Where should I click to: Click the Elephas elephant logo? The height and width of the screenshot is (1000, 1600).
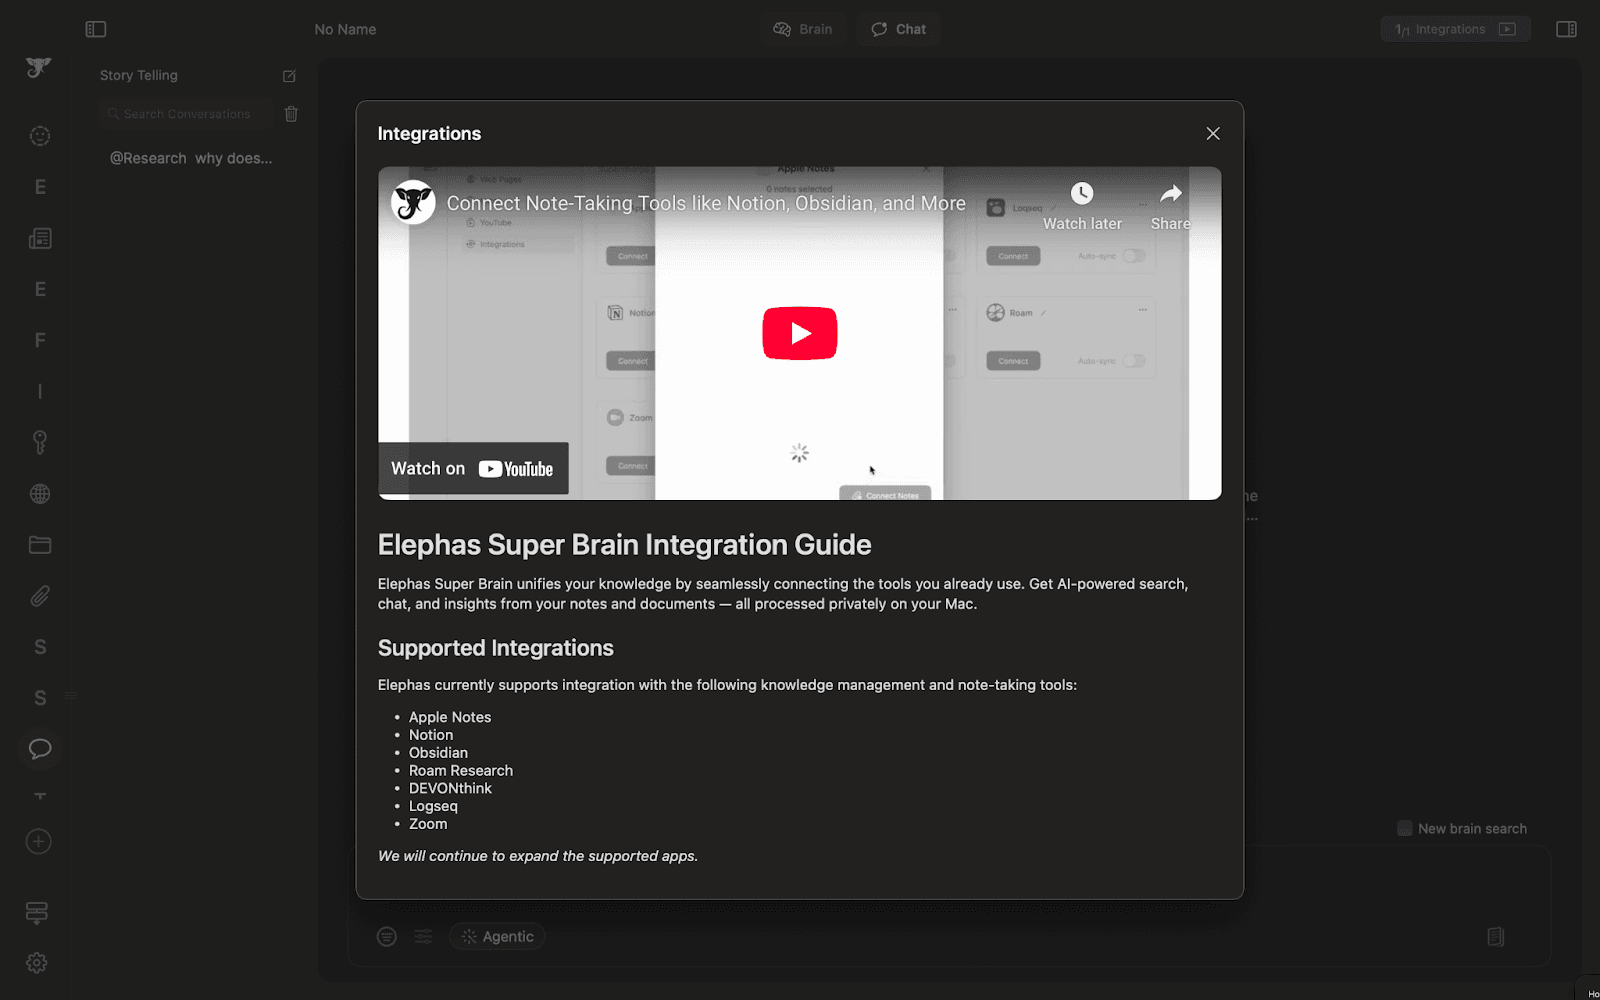[37, 67]
